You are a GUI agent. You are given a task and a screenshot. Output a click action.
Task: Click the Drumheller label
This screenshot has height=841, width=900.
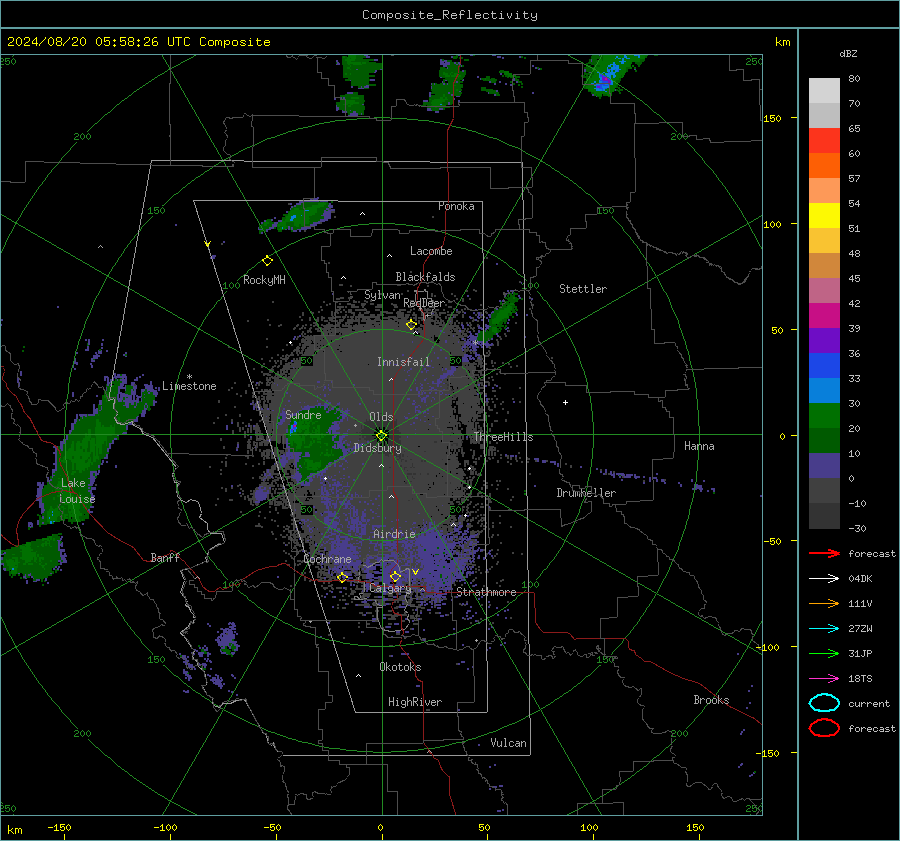[x=586, y=493]
